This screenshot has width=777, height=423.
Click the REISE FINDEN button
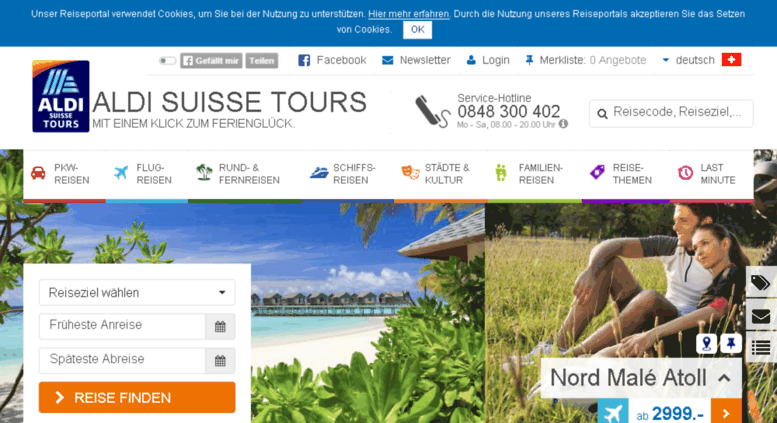pos(137,397)
